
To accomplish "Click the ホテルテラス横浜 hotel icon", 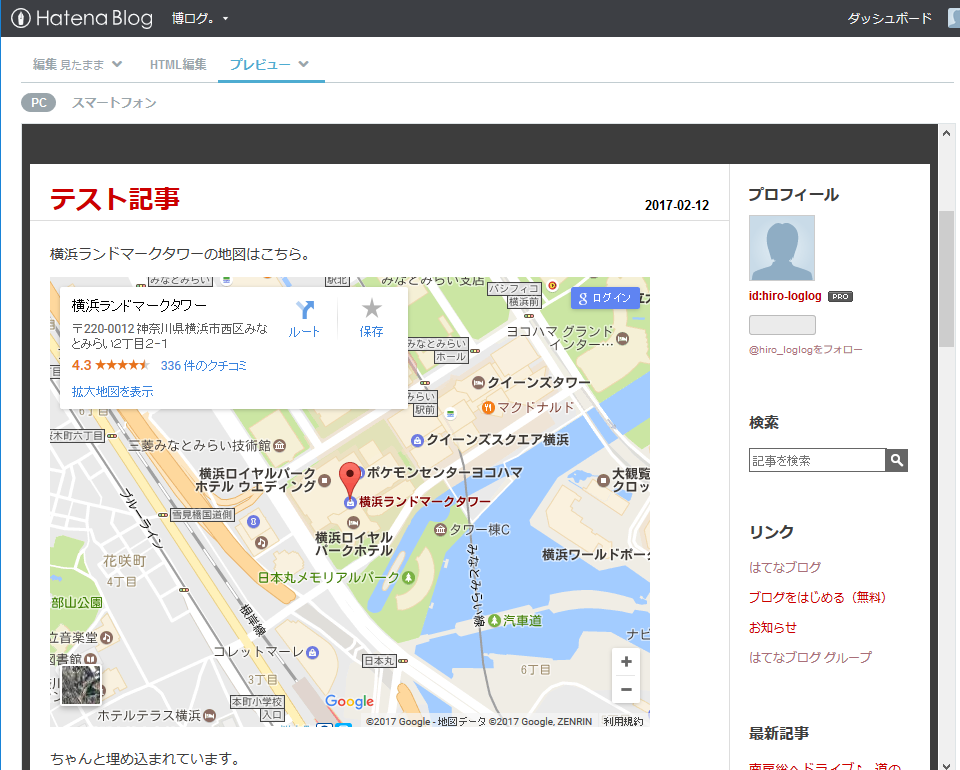I will coord(209,715).
